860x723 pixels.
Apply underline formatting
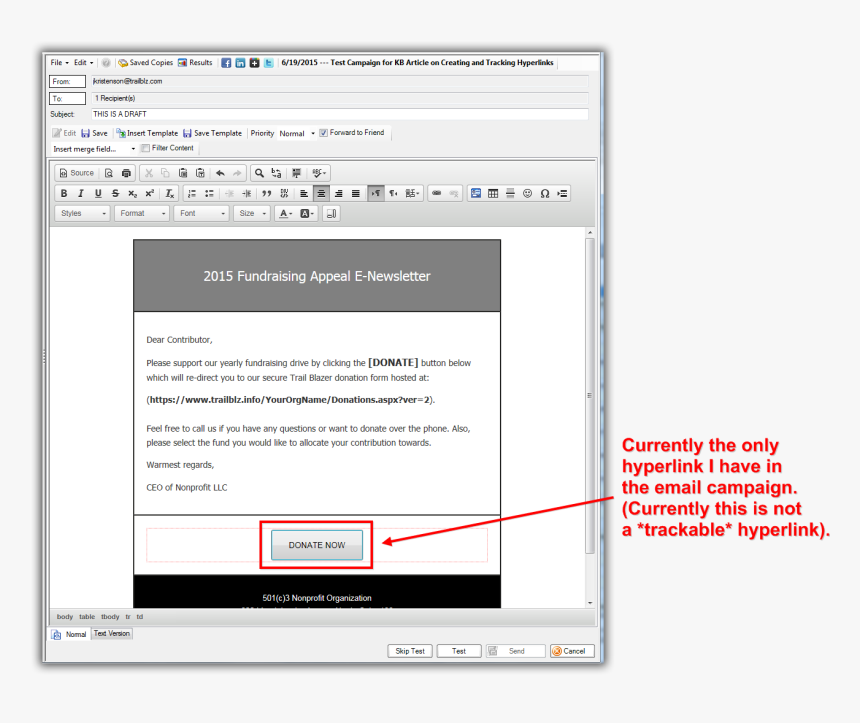tap(97, 193)
